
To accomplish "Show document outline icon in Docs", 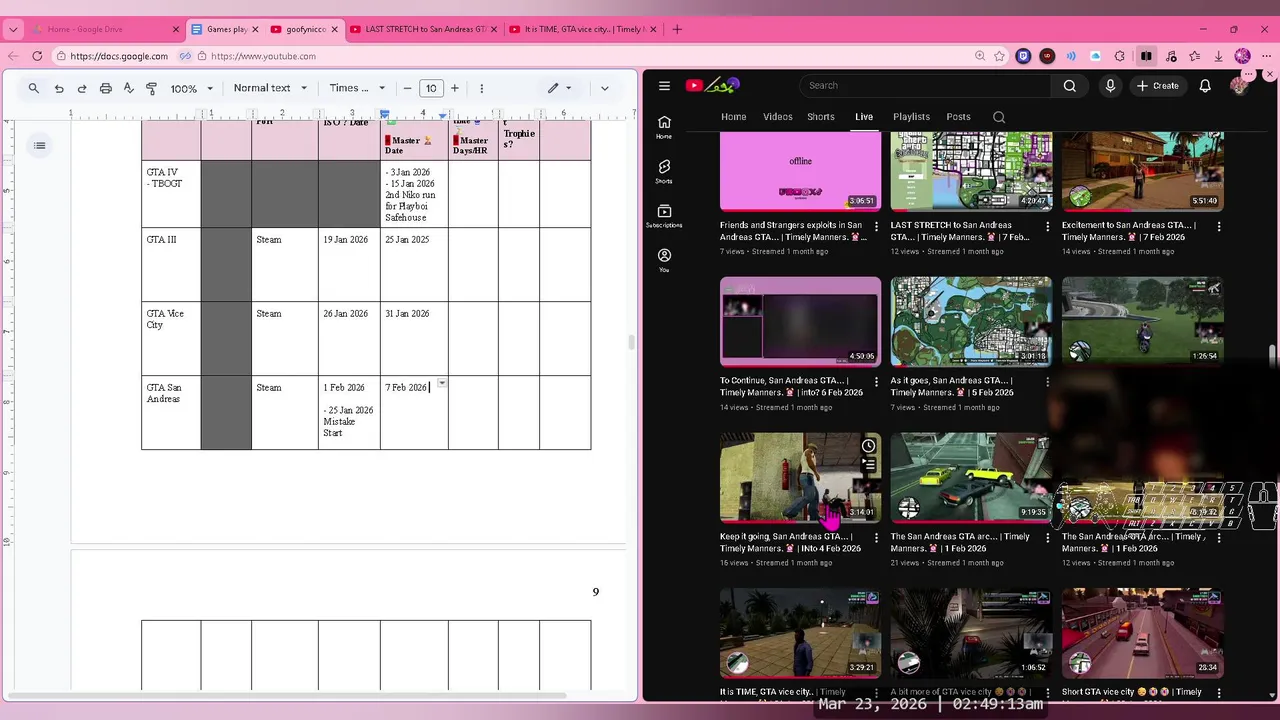I will pyautogui.click(x=39, y=146).
